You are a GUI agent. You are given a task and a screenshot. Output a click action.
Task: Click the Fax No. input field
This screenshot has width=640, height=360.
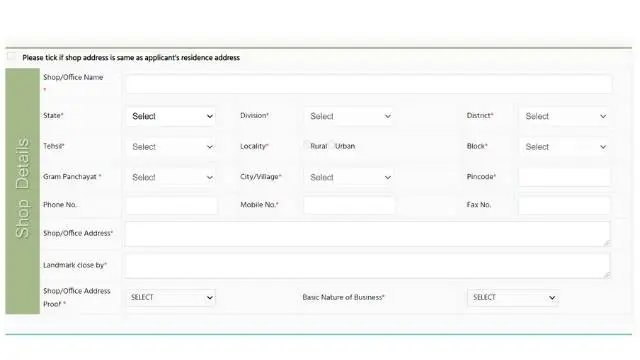(564, 205)
